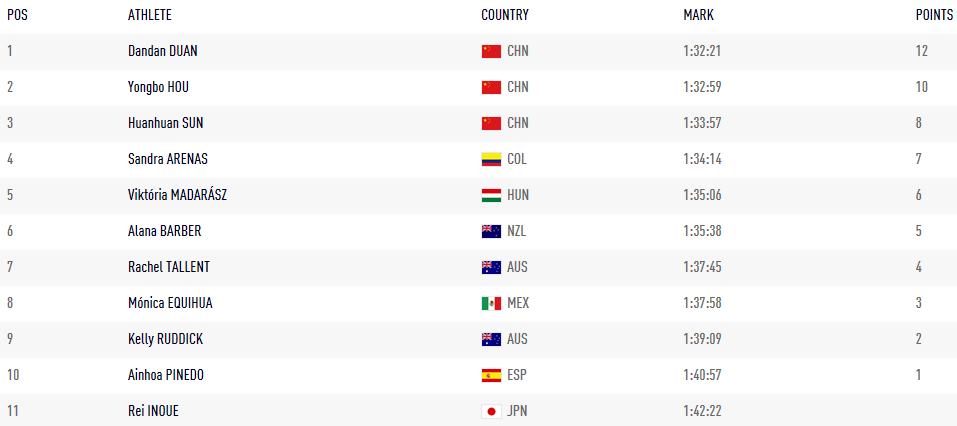Click the MEX country code
The image size is (957, 426).
click(518, 303)
